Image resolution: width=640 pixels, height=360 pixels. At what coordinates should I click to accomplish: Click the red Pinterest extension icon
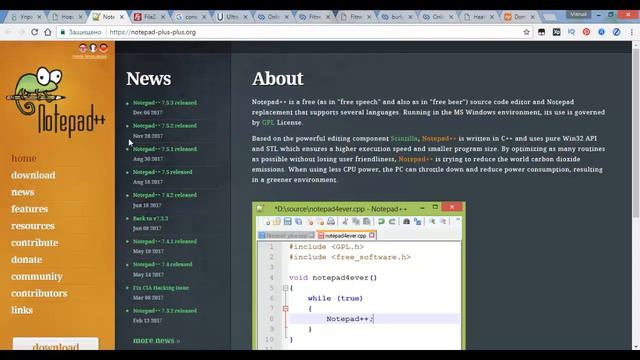pos(586,32)
